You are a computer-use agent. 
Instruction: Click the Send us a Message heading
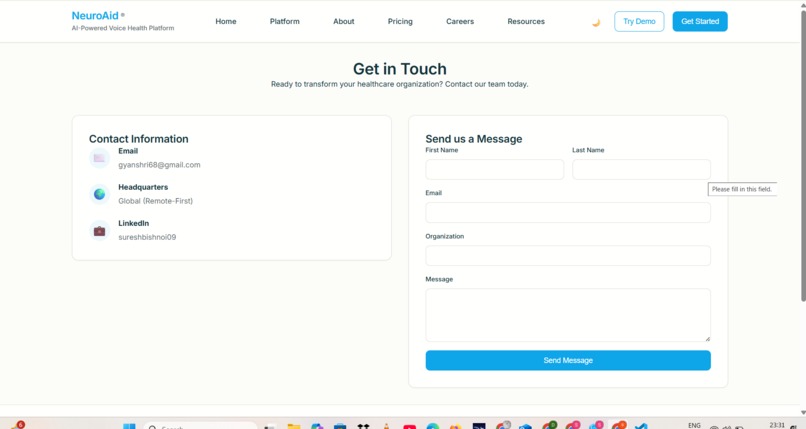(x=473, y=139)
